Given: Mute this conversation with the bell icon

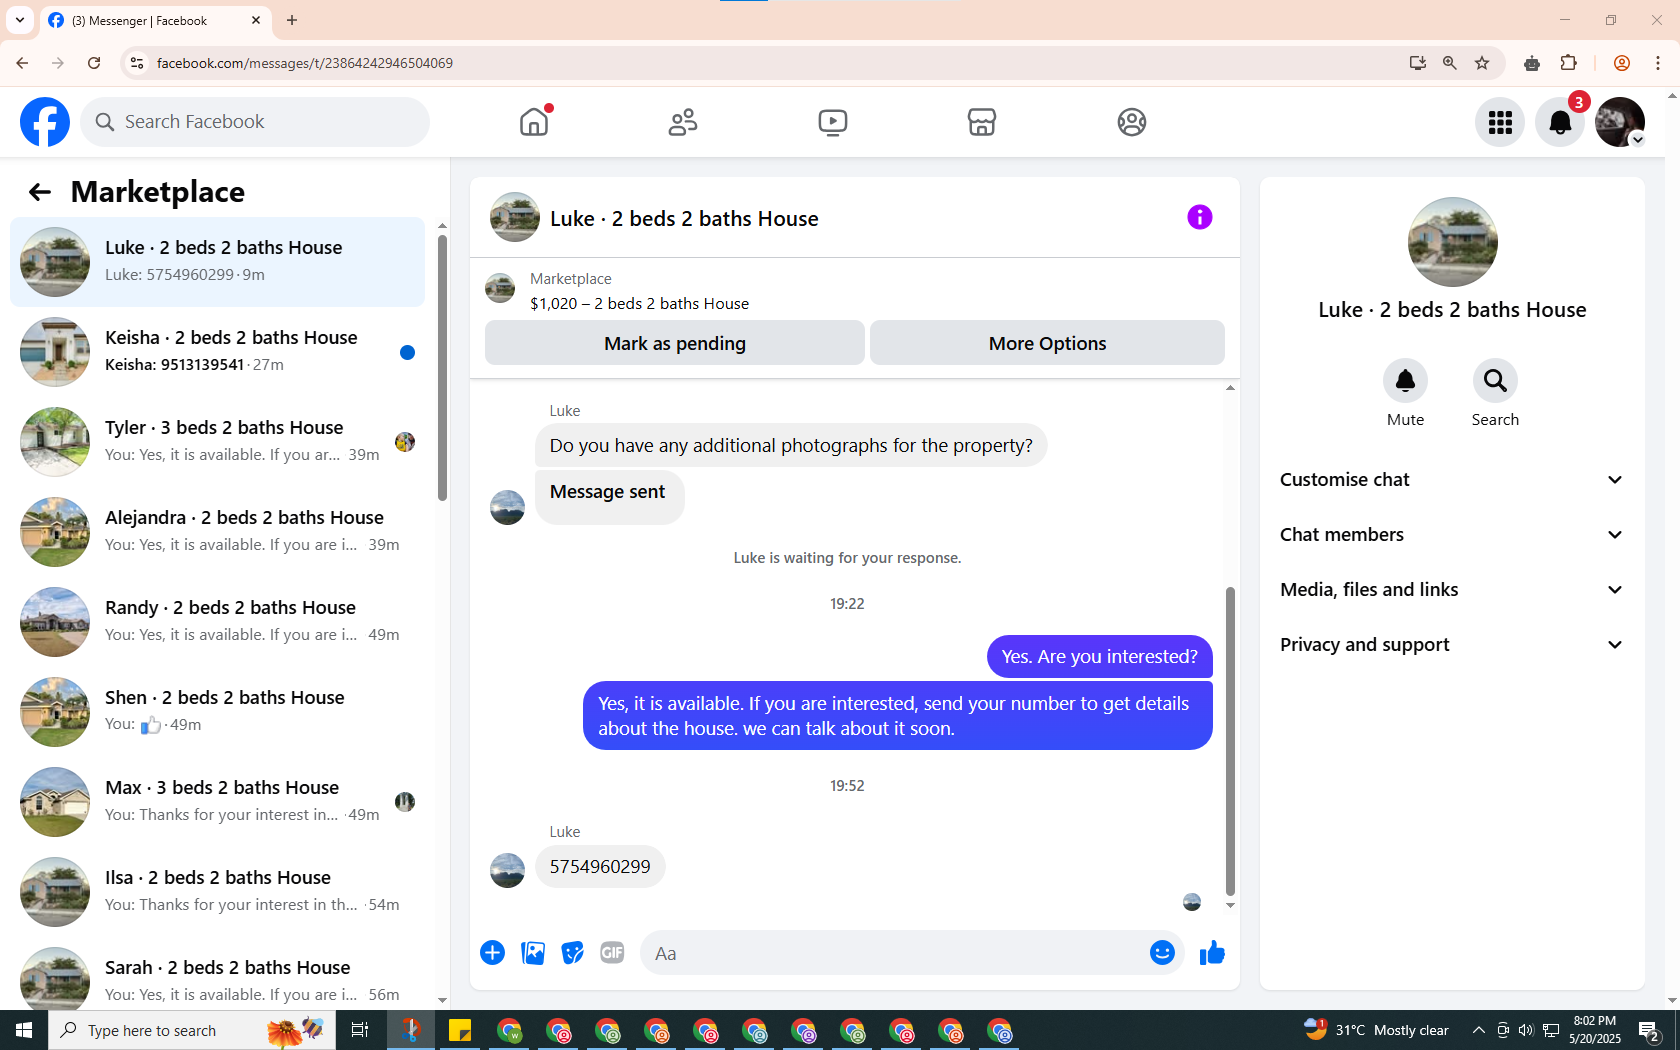Looking at the screenshot, I should [x=1405, y=381].
